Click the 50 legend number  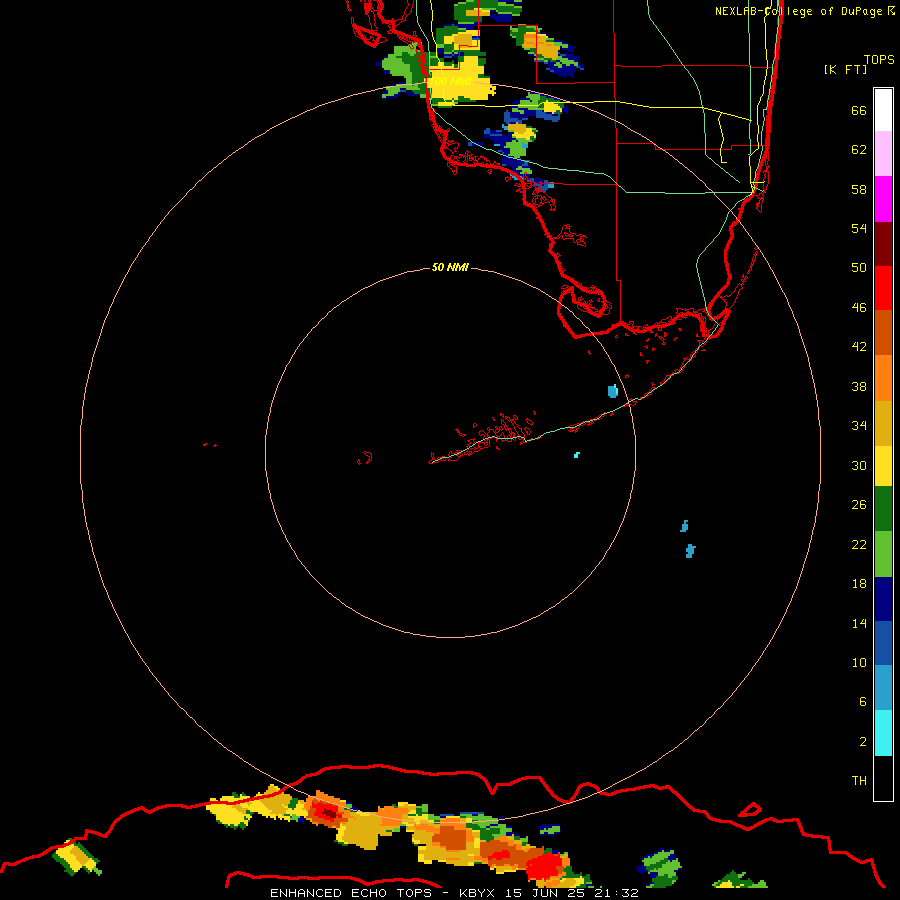(x=859, y=268)
